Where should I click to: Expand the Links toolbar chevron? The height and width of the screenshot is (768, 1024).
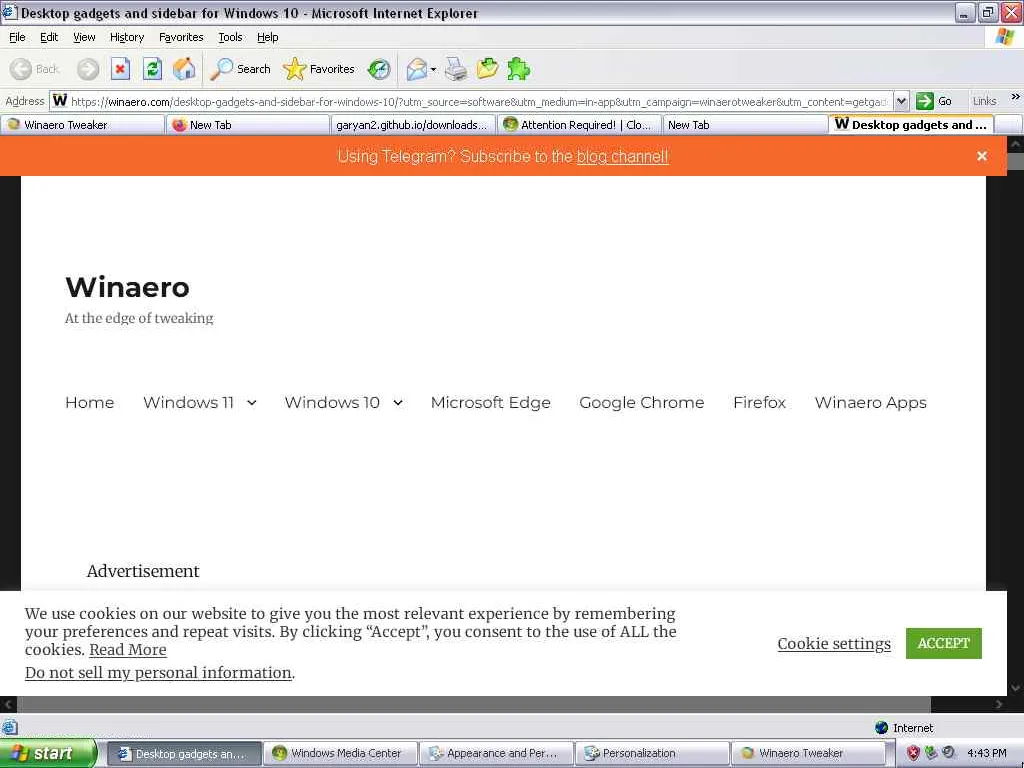[x=1016, y=97]
